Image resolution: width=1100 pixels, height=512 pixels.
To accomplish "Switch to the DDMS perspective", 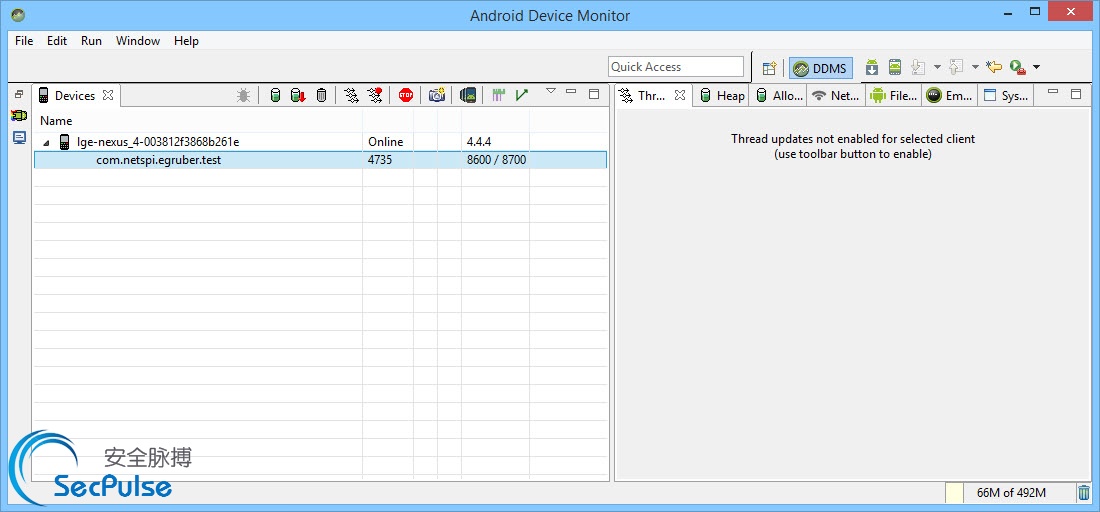I will [821, 68].
